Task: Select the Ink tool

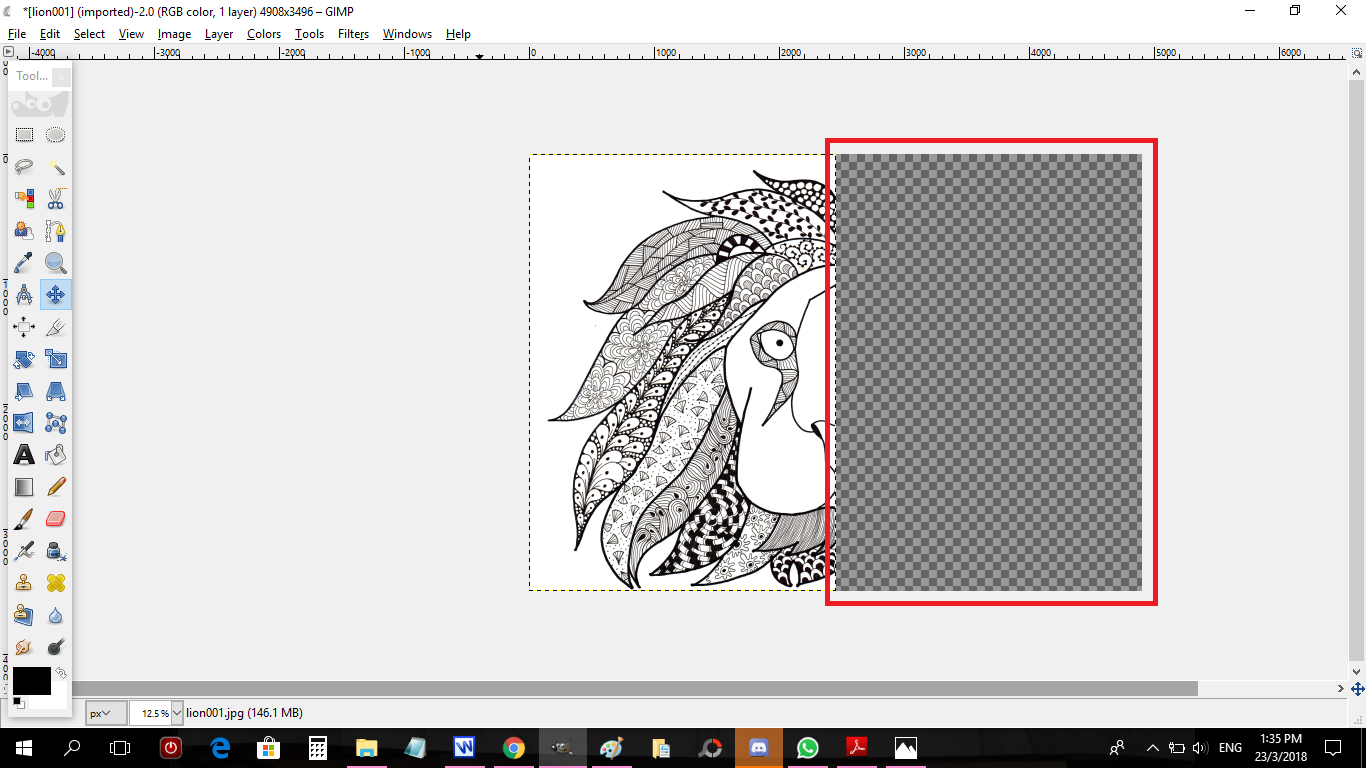Action: pos(56,551)
